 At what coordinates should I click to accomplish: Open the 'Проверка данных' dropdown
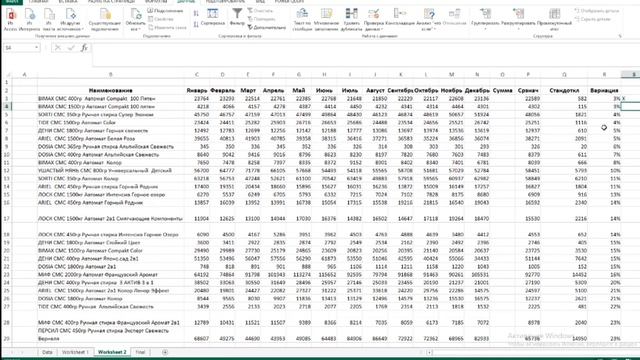coord(373,20)
